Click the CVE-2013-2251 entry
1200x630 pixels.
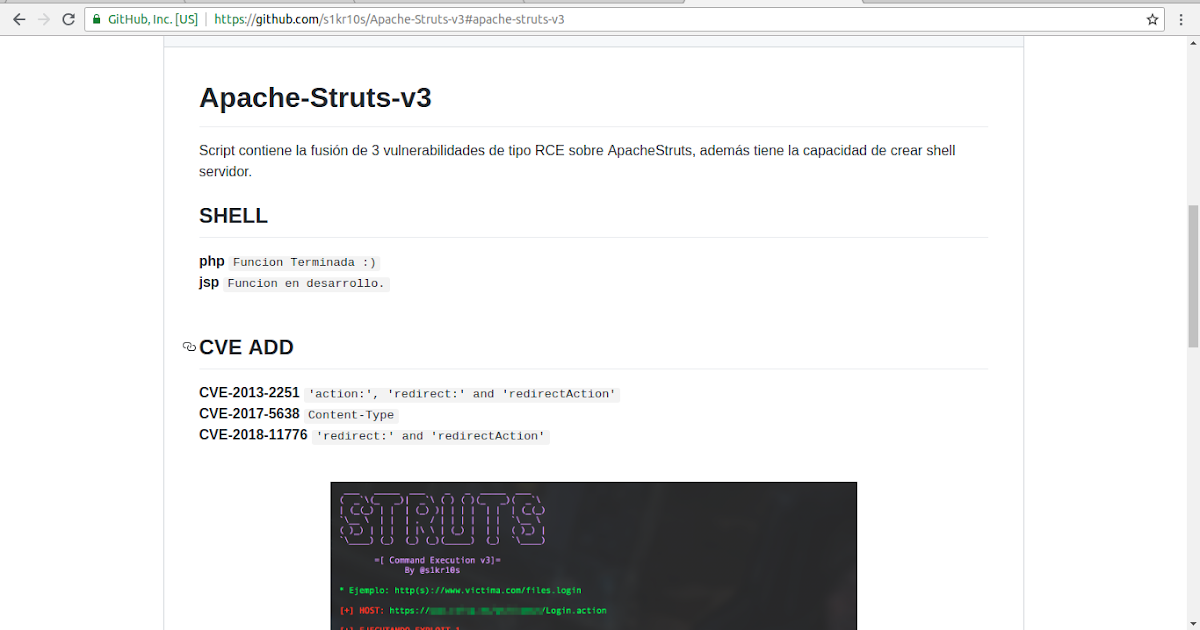point(249,392)
